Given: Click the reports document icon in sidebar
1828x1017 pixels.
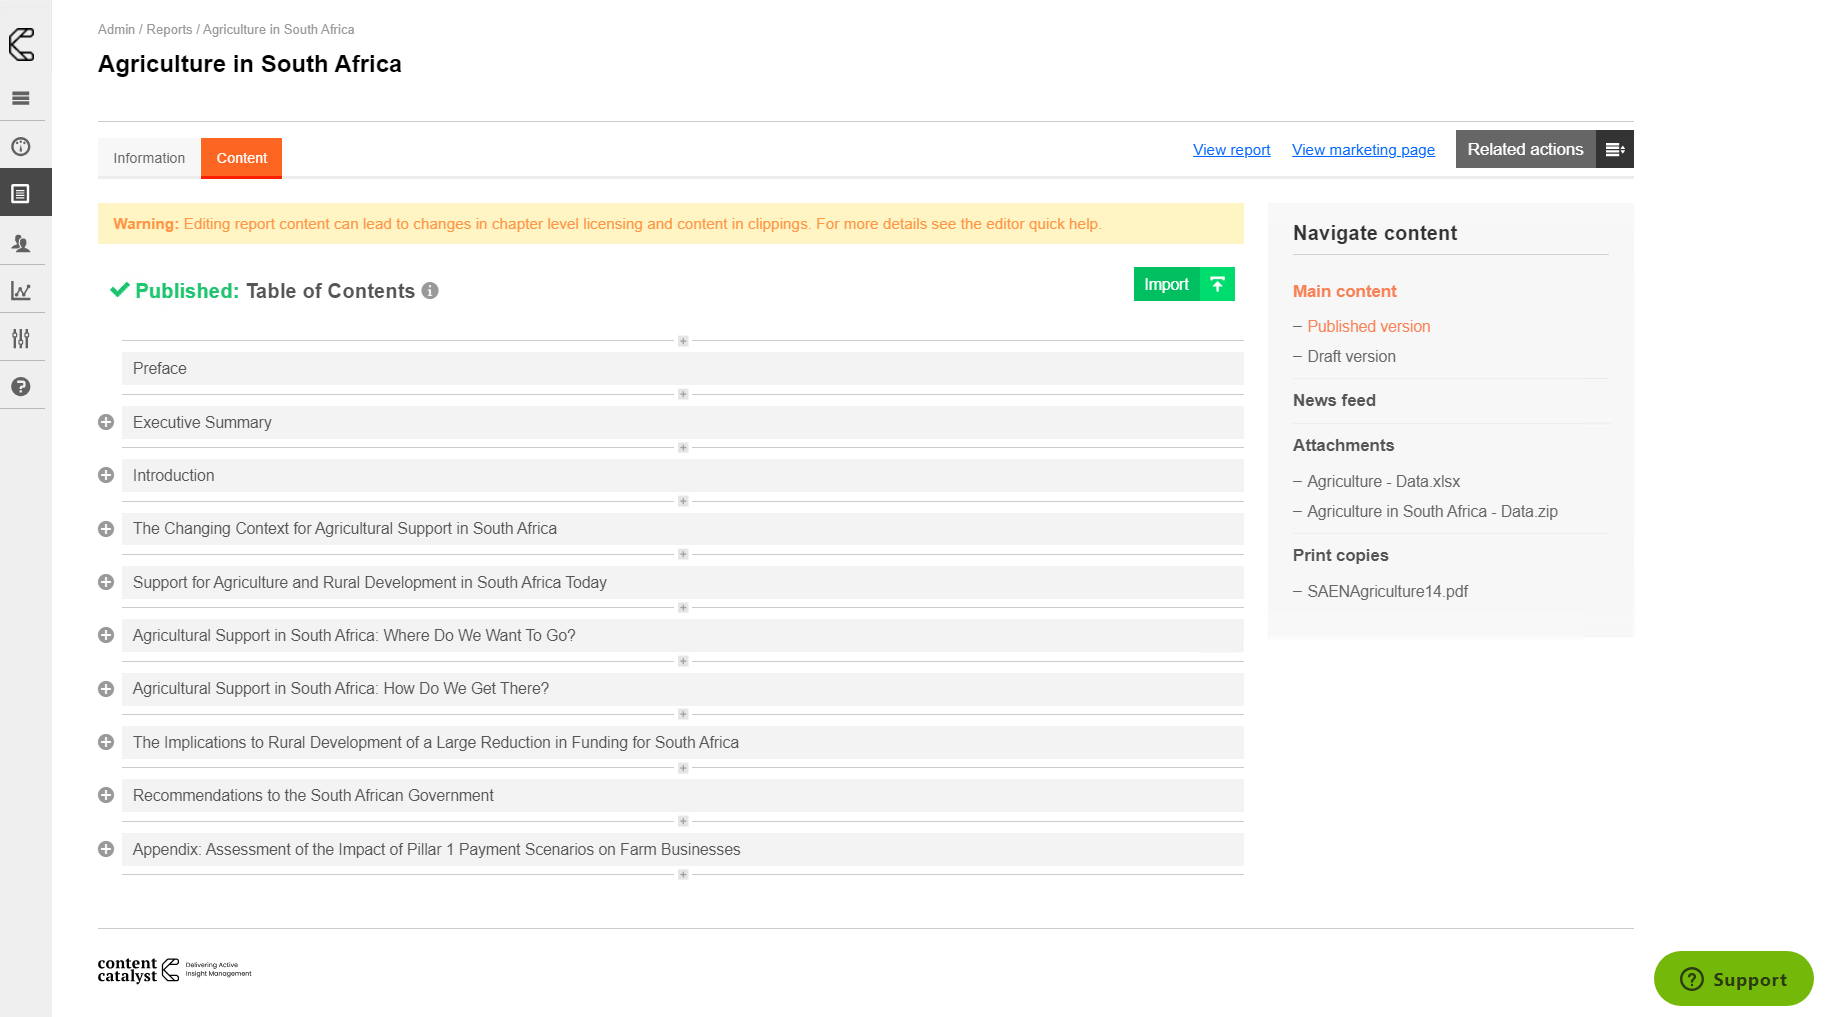Looking at the screenshot, I should point(21,194).
